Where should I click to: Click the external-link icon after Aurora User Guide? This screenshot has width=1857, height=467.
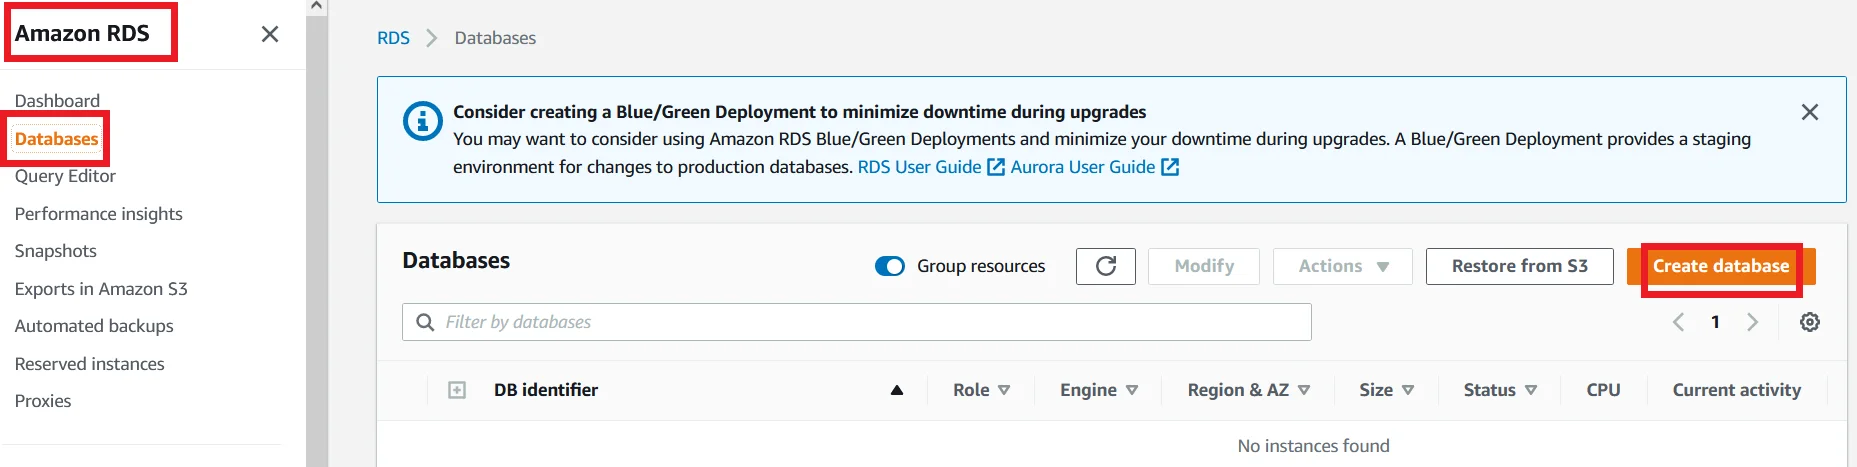(x=1170, y=167)
